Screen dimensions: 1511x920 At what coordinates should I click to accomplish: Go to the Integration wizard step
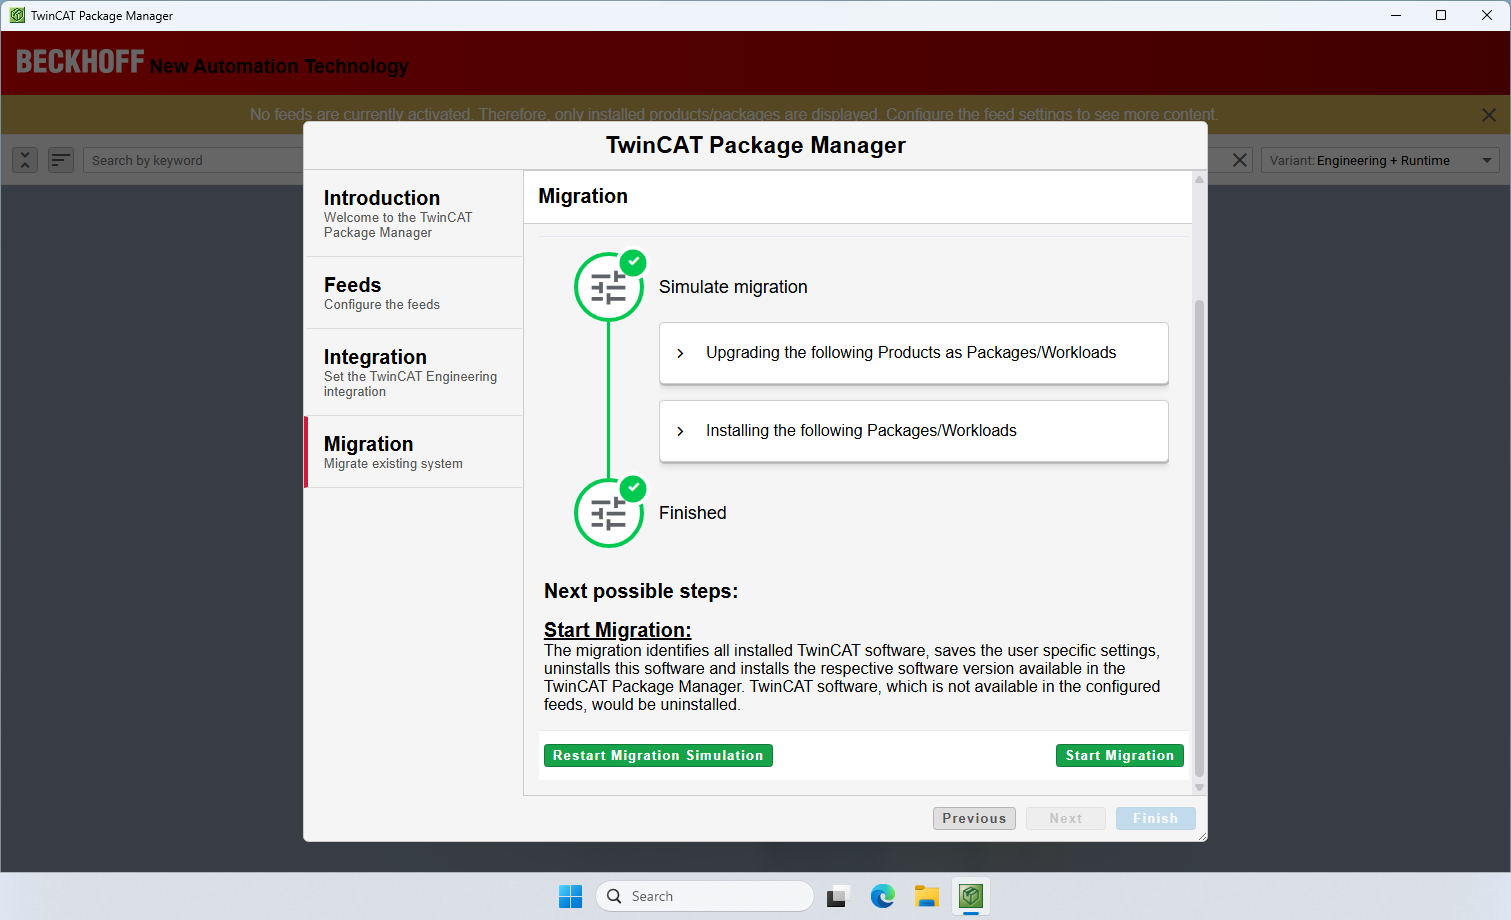(414, 372)
